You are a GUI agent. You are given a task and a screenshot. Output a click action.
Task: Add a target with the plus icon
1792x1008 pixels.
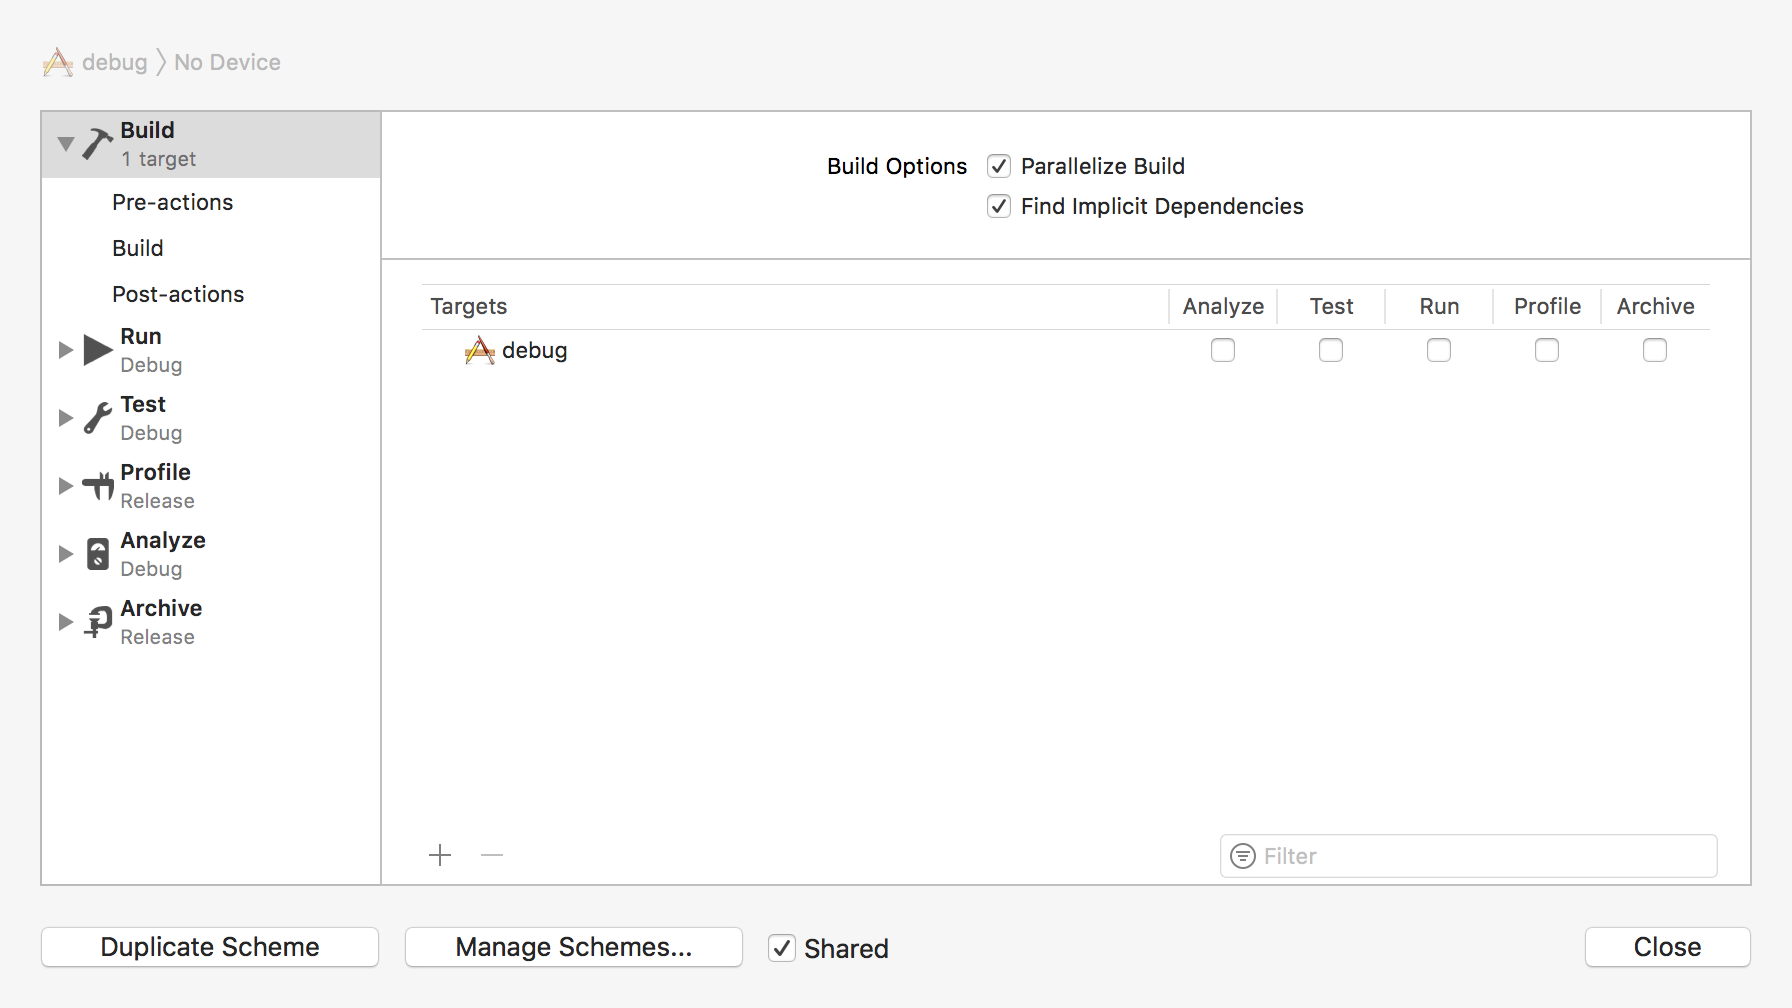(440, 855)
